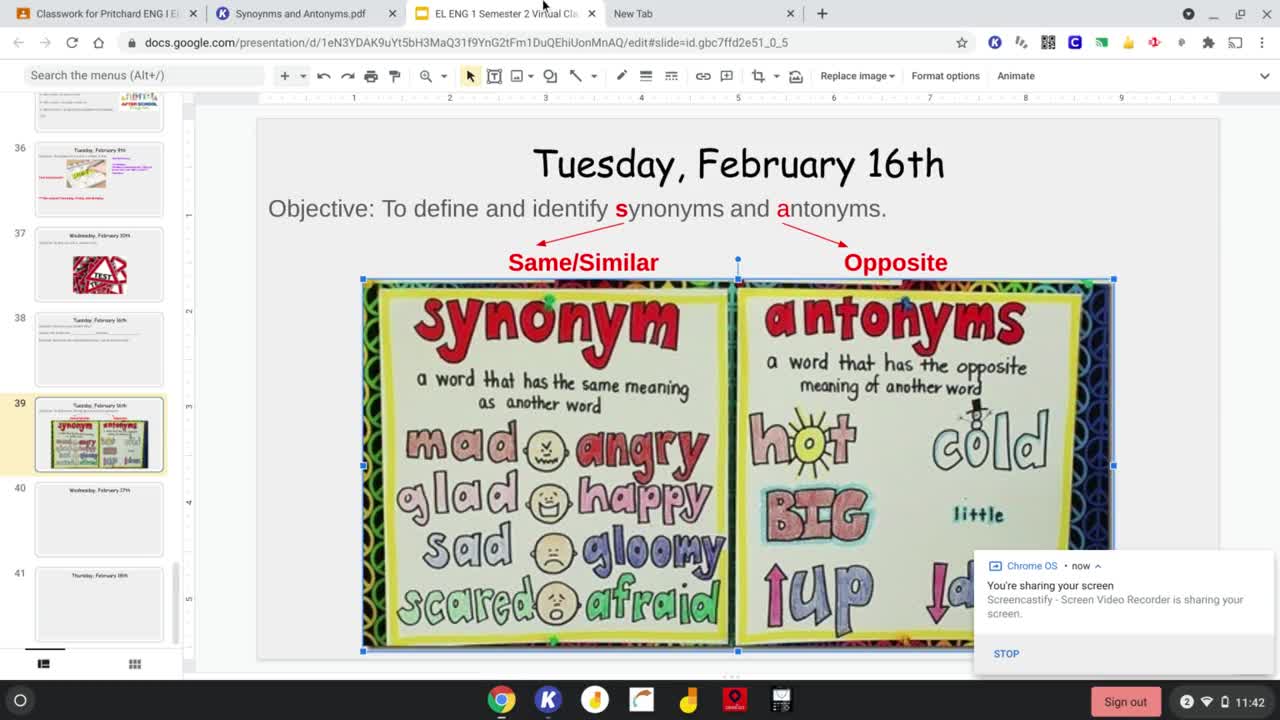
Task: Click the browser Reload button
Action: 72,43
